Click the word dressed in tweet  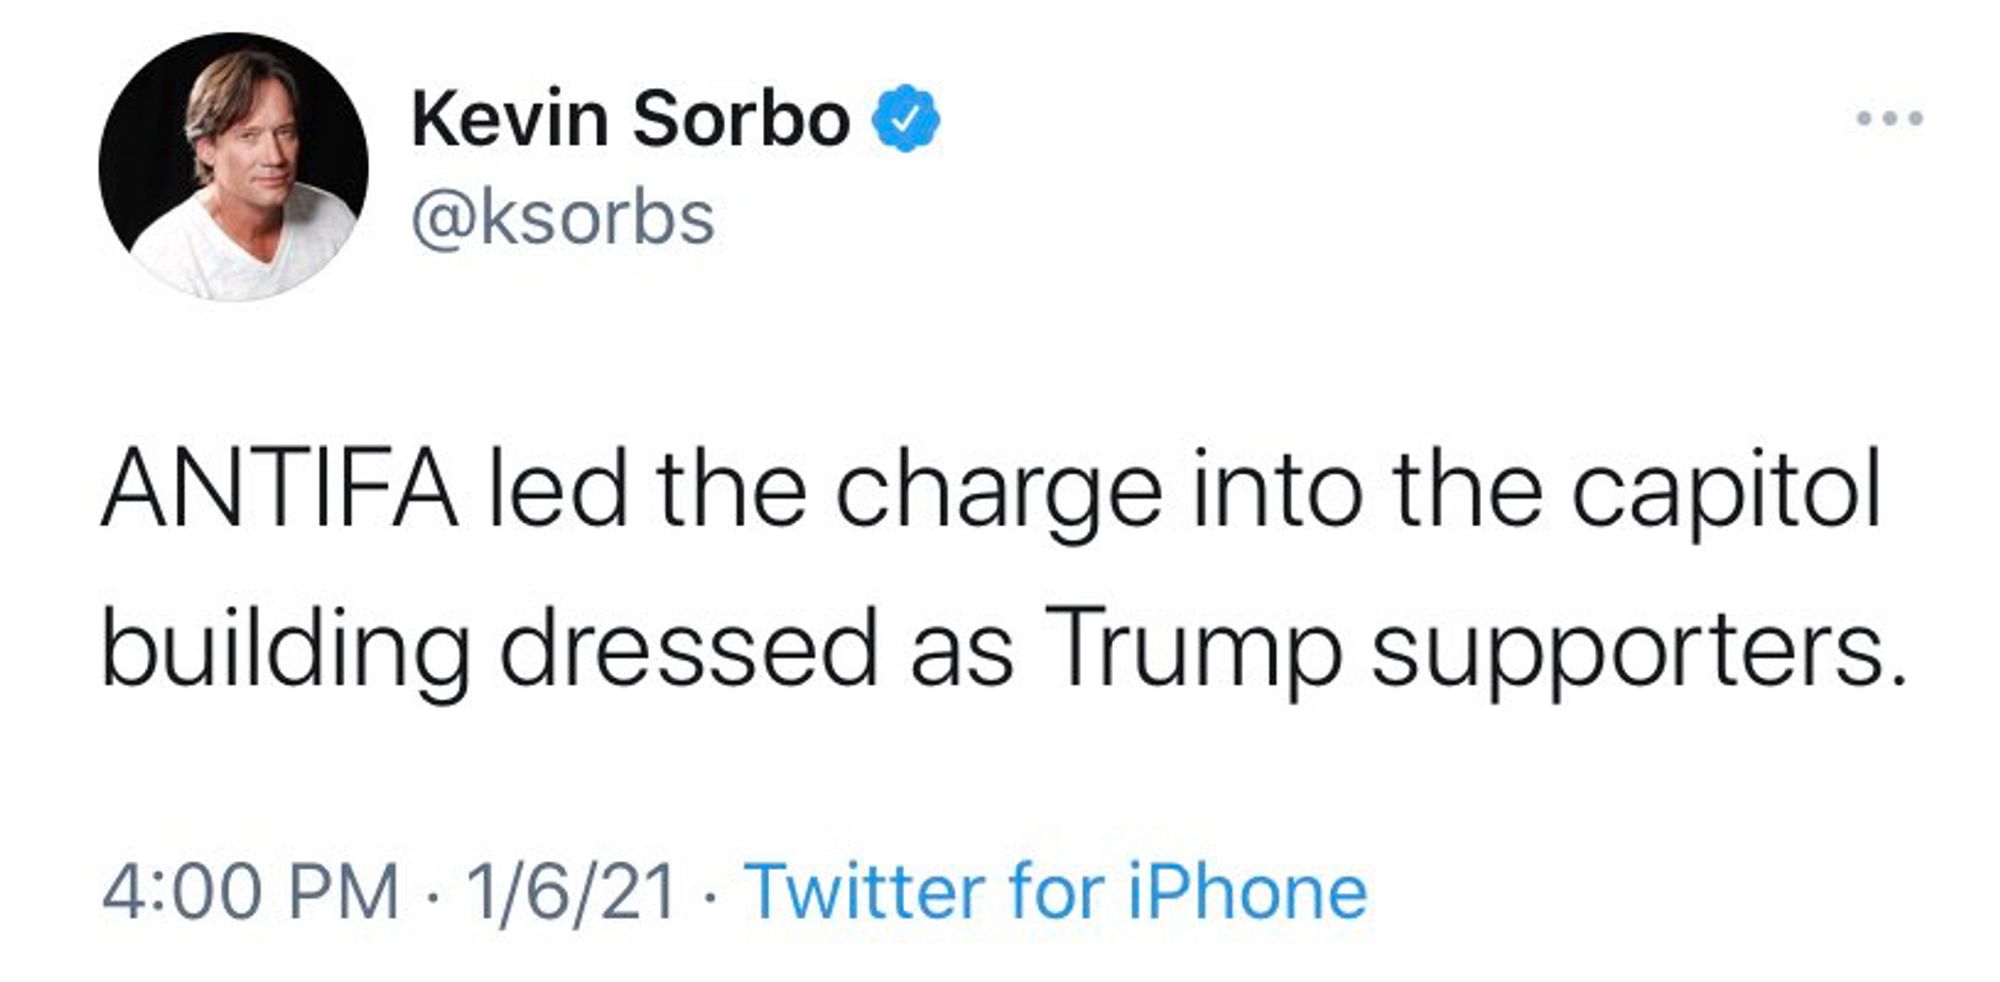point(688,650)
